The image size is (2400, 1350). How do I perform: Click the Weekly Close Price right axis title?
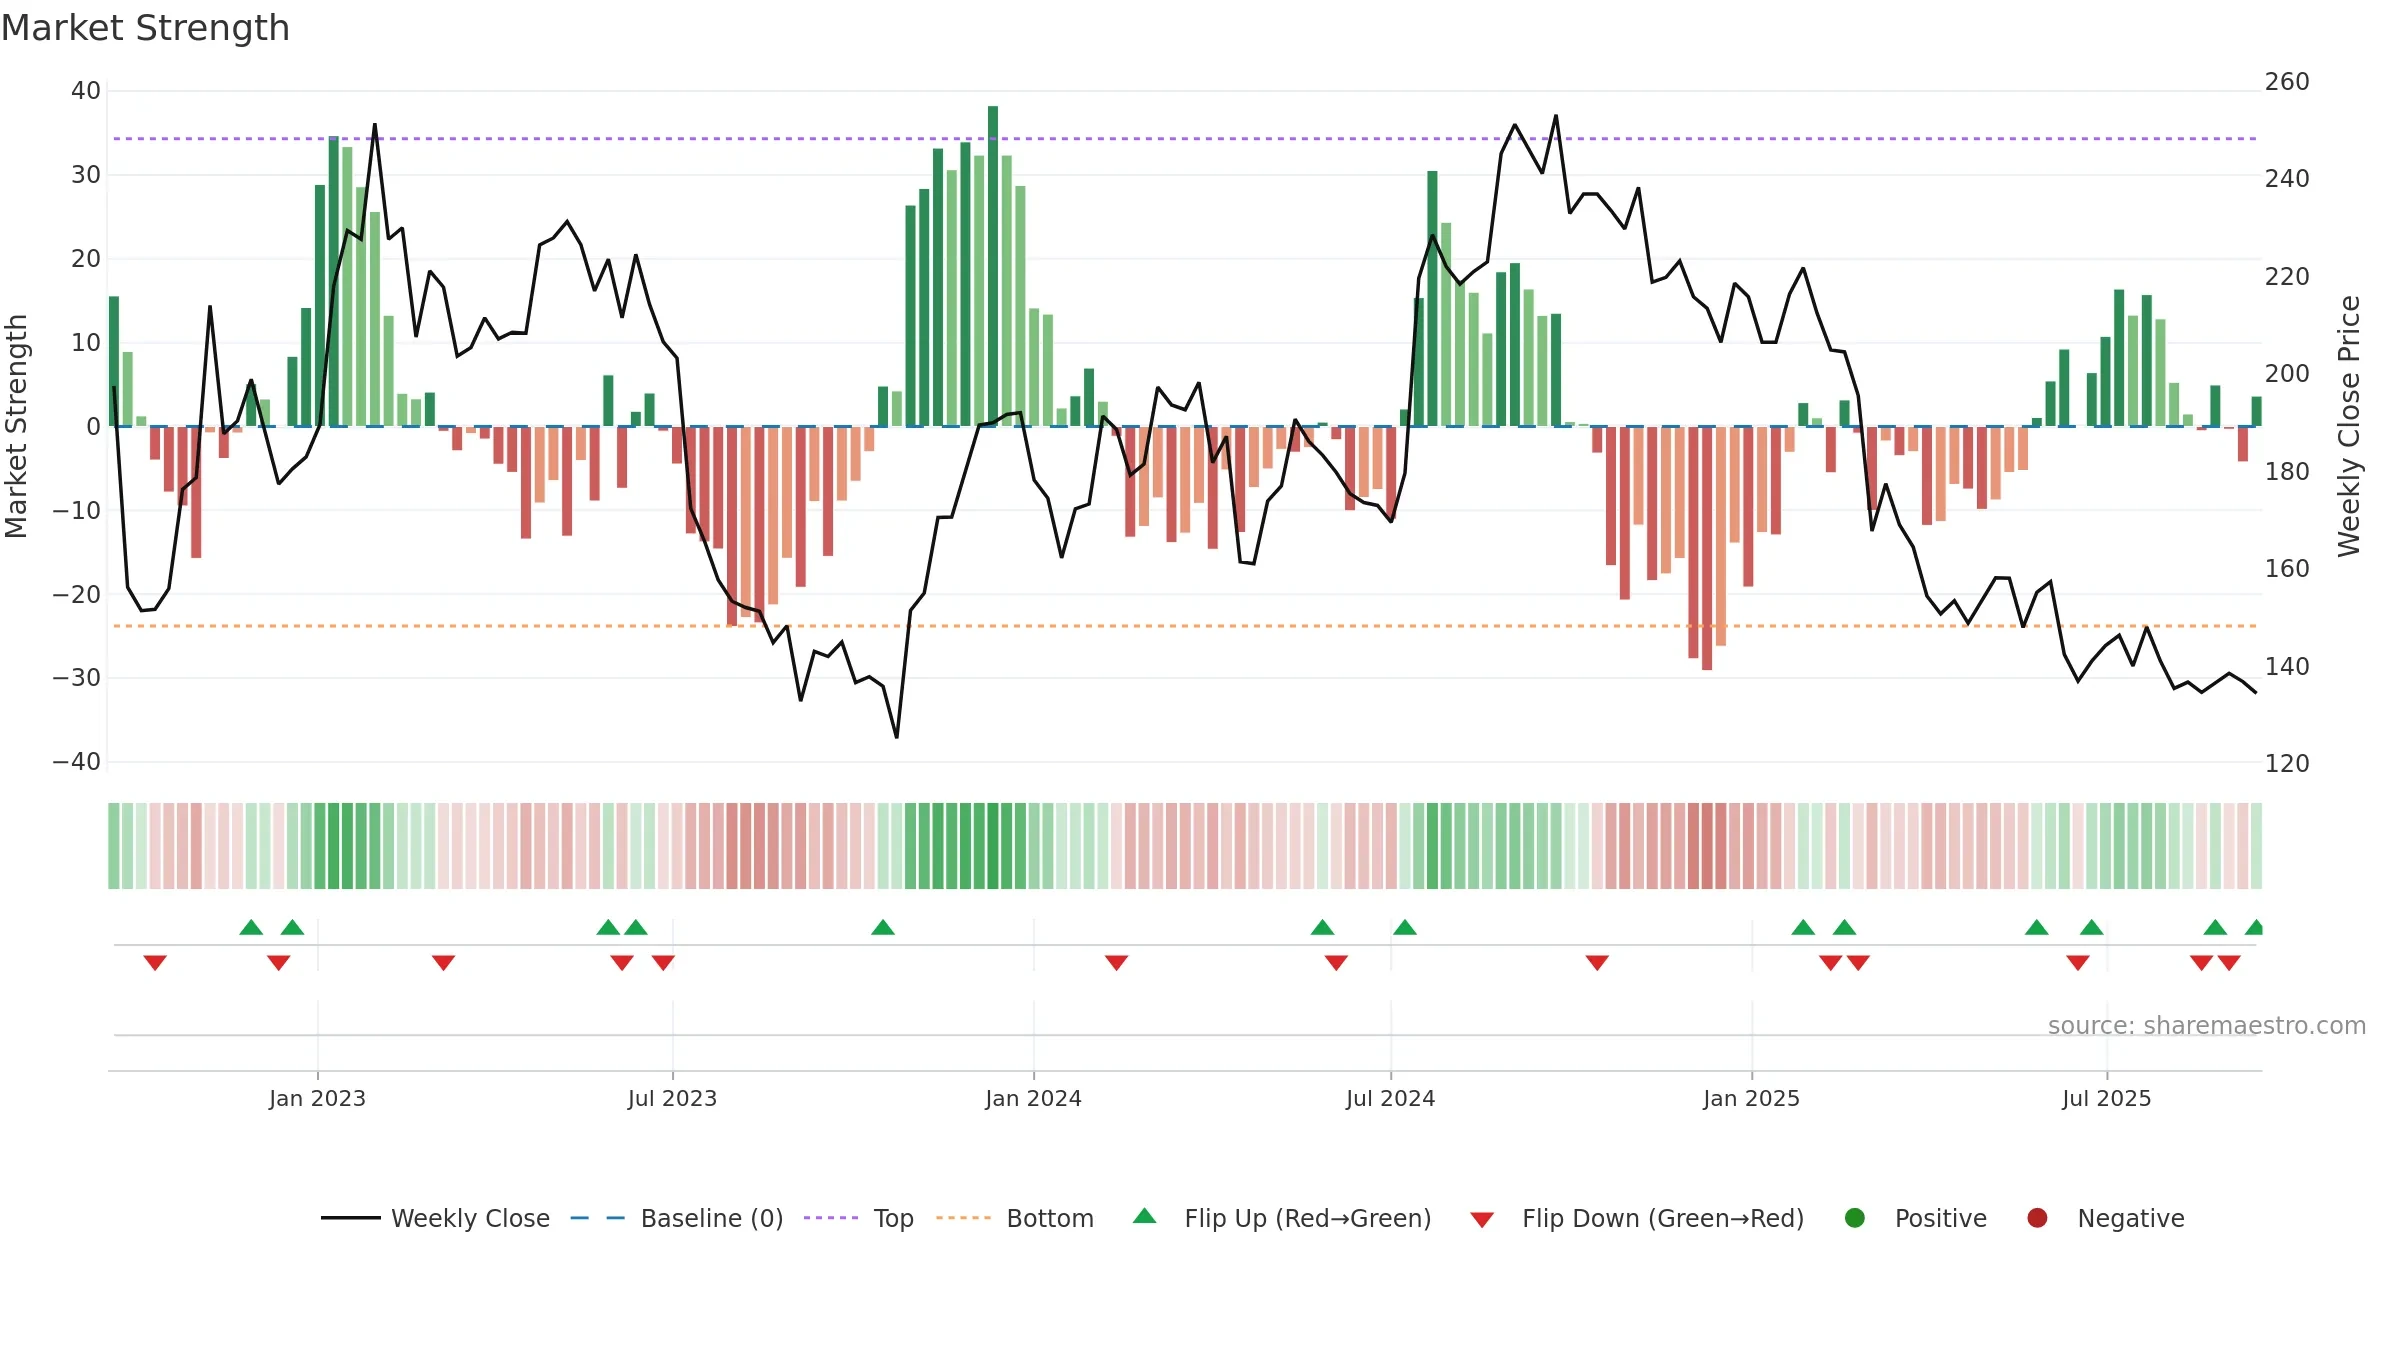pos(2349,426)
